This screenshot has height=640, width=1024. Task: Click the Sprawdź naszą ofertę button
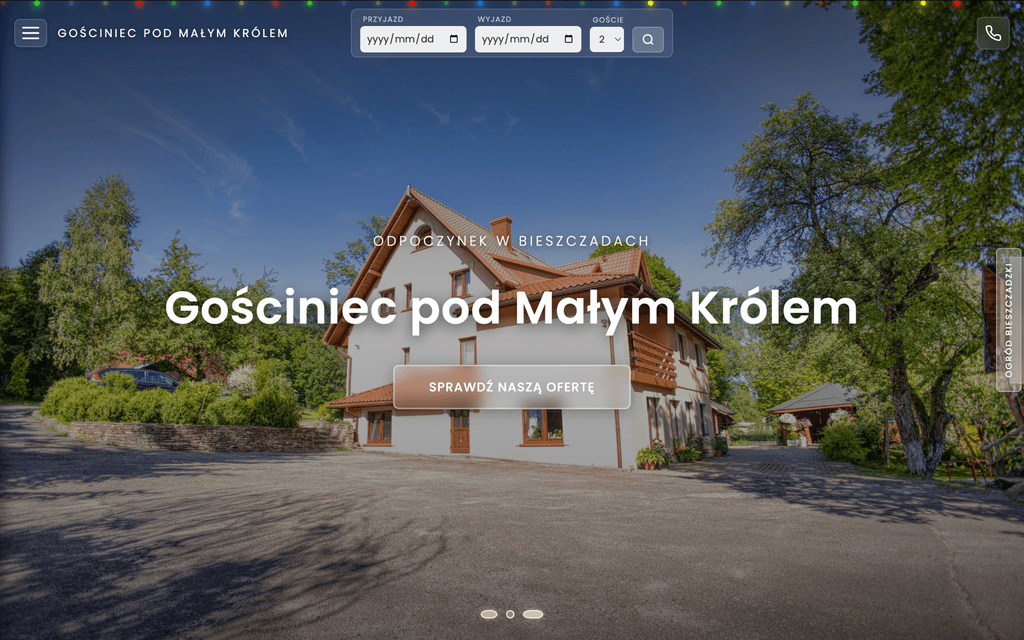point(512,387)
